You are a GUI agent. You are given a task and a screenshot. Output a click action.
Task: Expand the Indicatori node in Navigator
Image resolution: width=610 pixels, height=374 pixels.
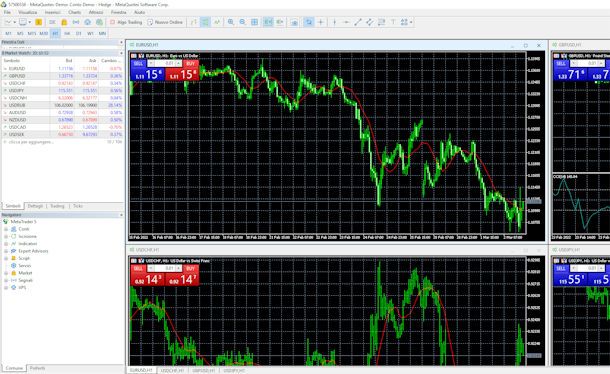(6, 244)
